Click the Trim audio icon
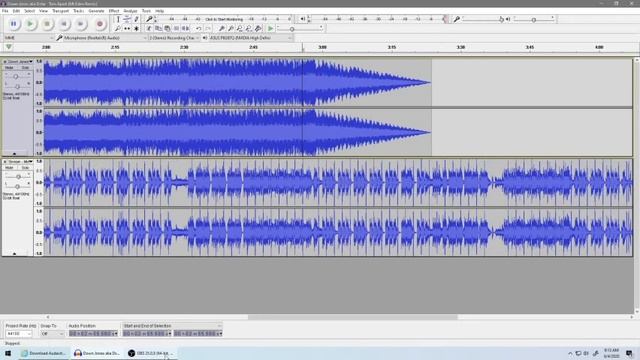 click(176, 29)
